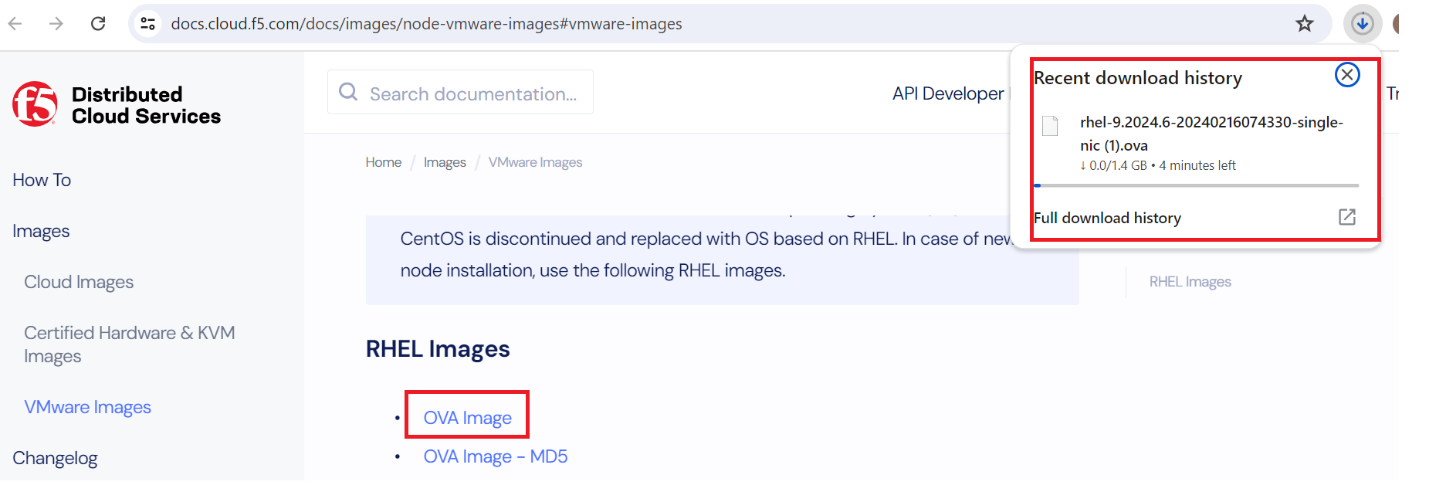
Task: Click the OVA Image download link
Action: coord(467,418)
